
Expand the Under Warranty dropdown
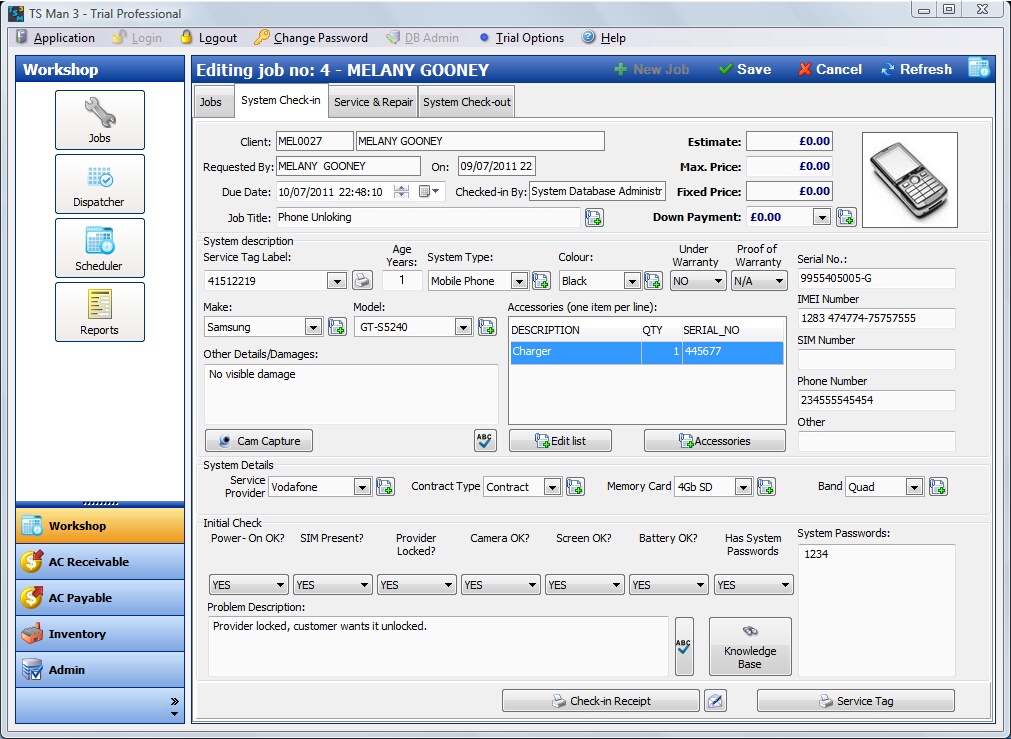pyautogui.click(x=718, y=281)
